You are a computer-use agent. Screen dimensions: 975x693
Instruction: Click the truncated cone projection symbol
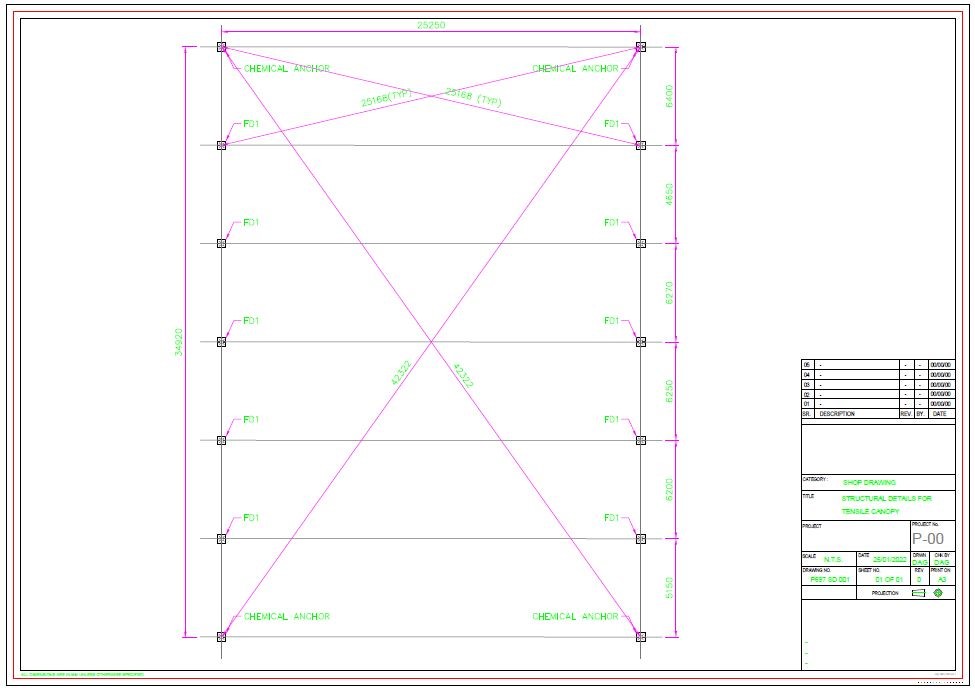click(918, 593)
